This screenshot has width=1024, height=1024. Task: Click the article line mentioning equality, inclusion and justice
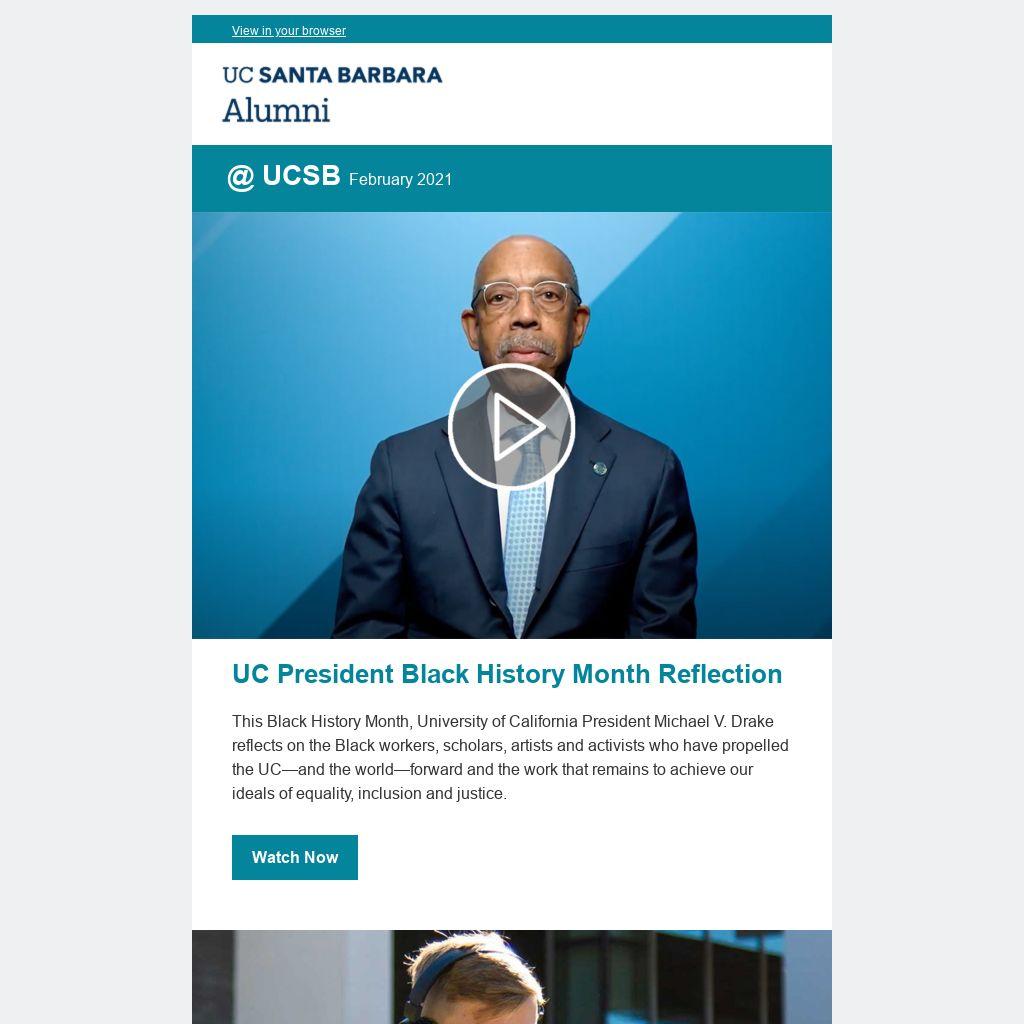tap(369, 793)
